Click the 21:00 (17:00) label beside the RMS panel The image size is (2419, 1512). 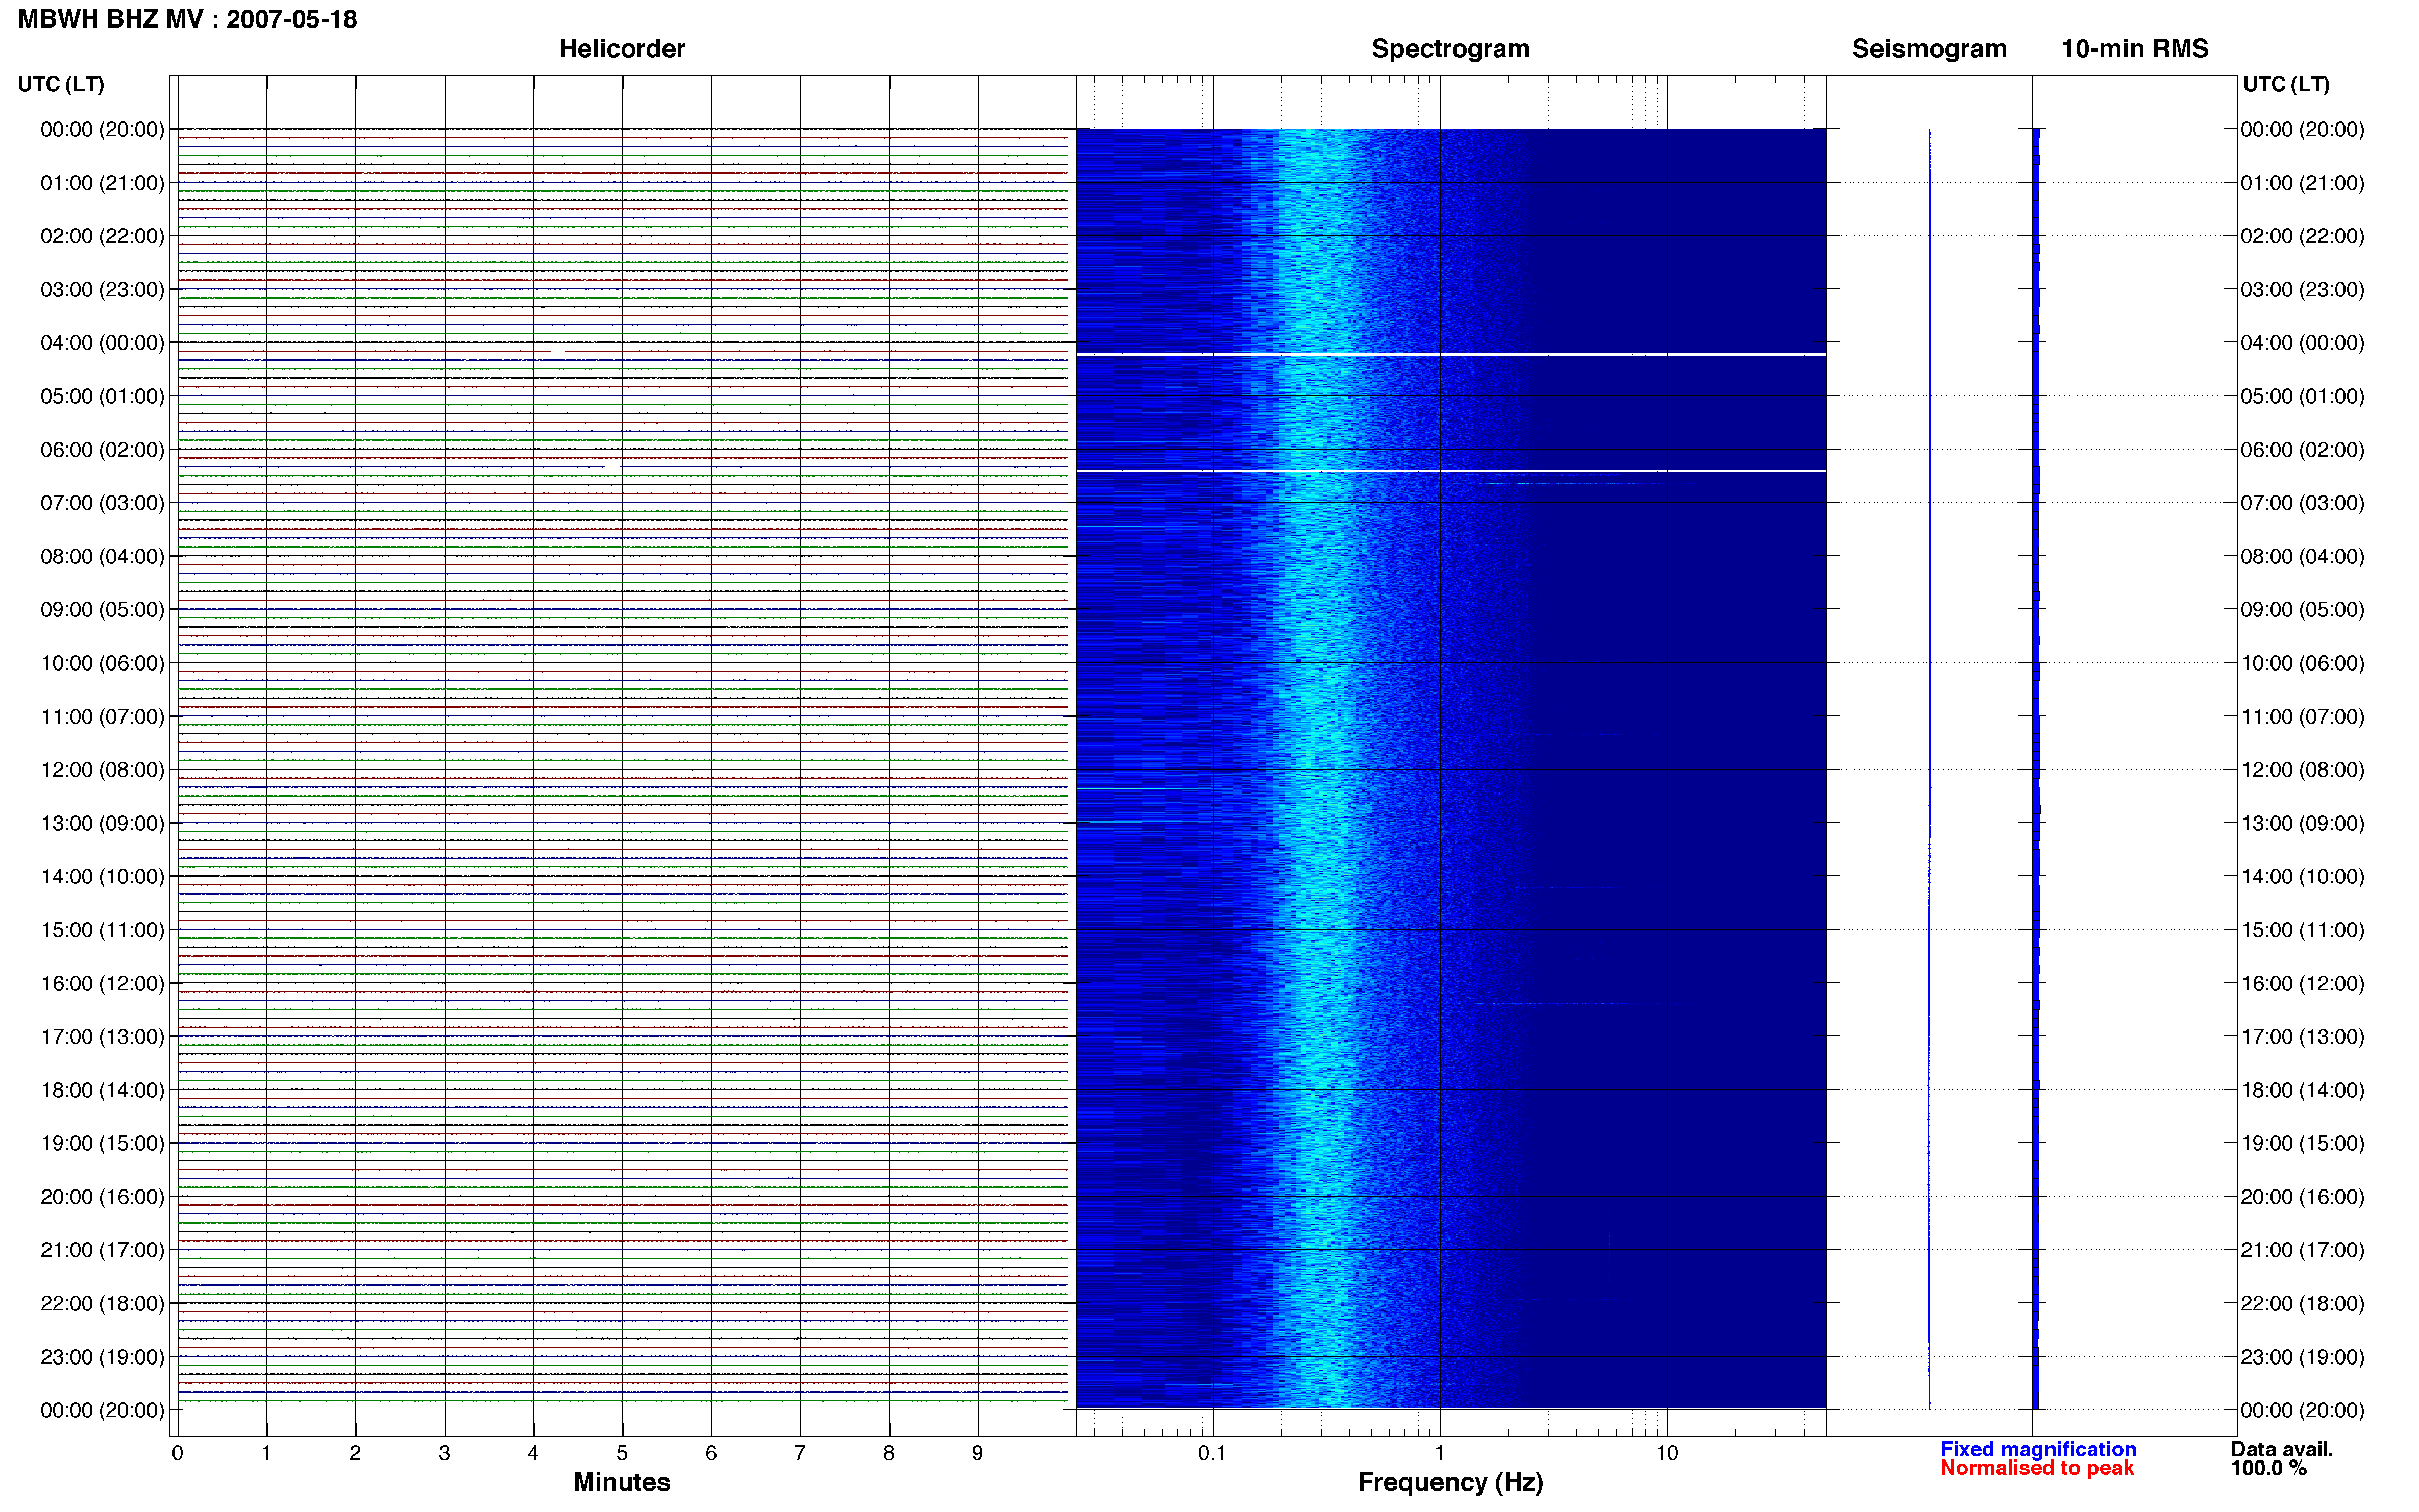[2302, 1250]
